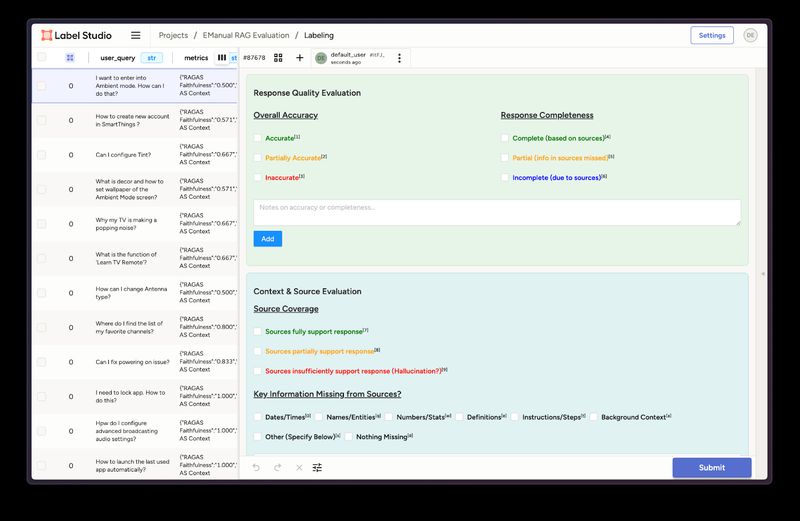Submit the annotation
Screen dimensions: 800x521
pyautogui.click(x=712, y=467)
